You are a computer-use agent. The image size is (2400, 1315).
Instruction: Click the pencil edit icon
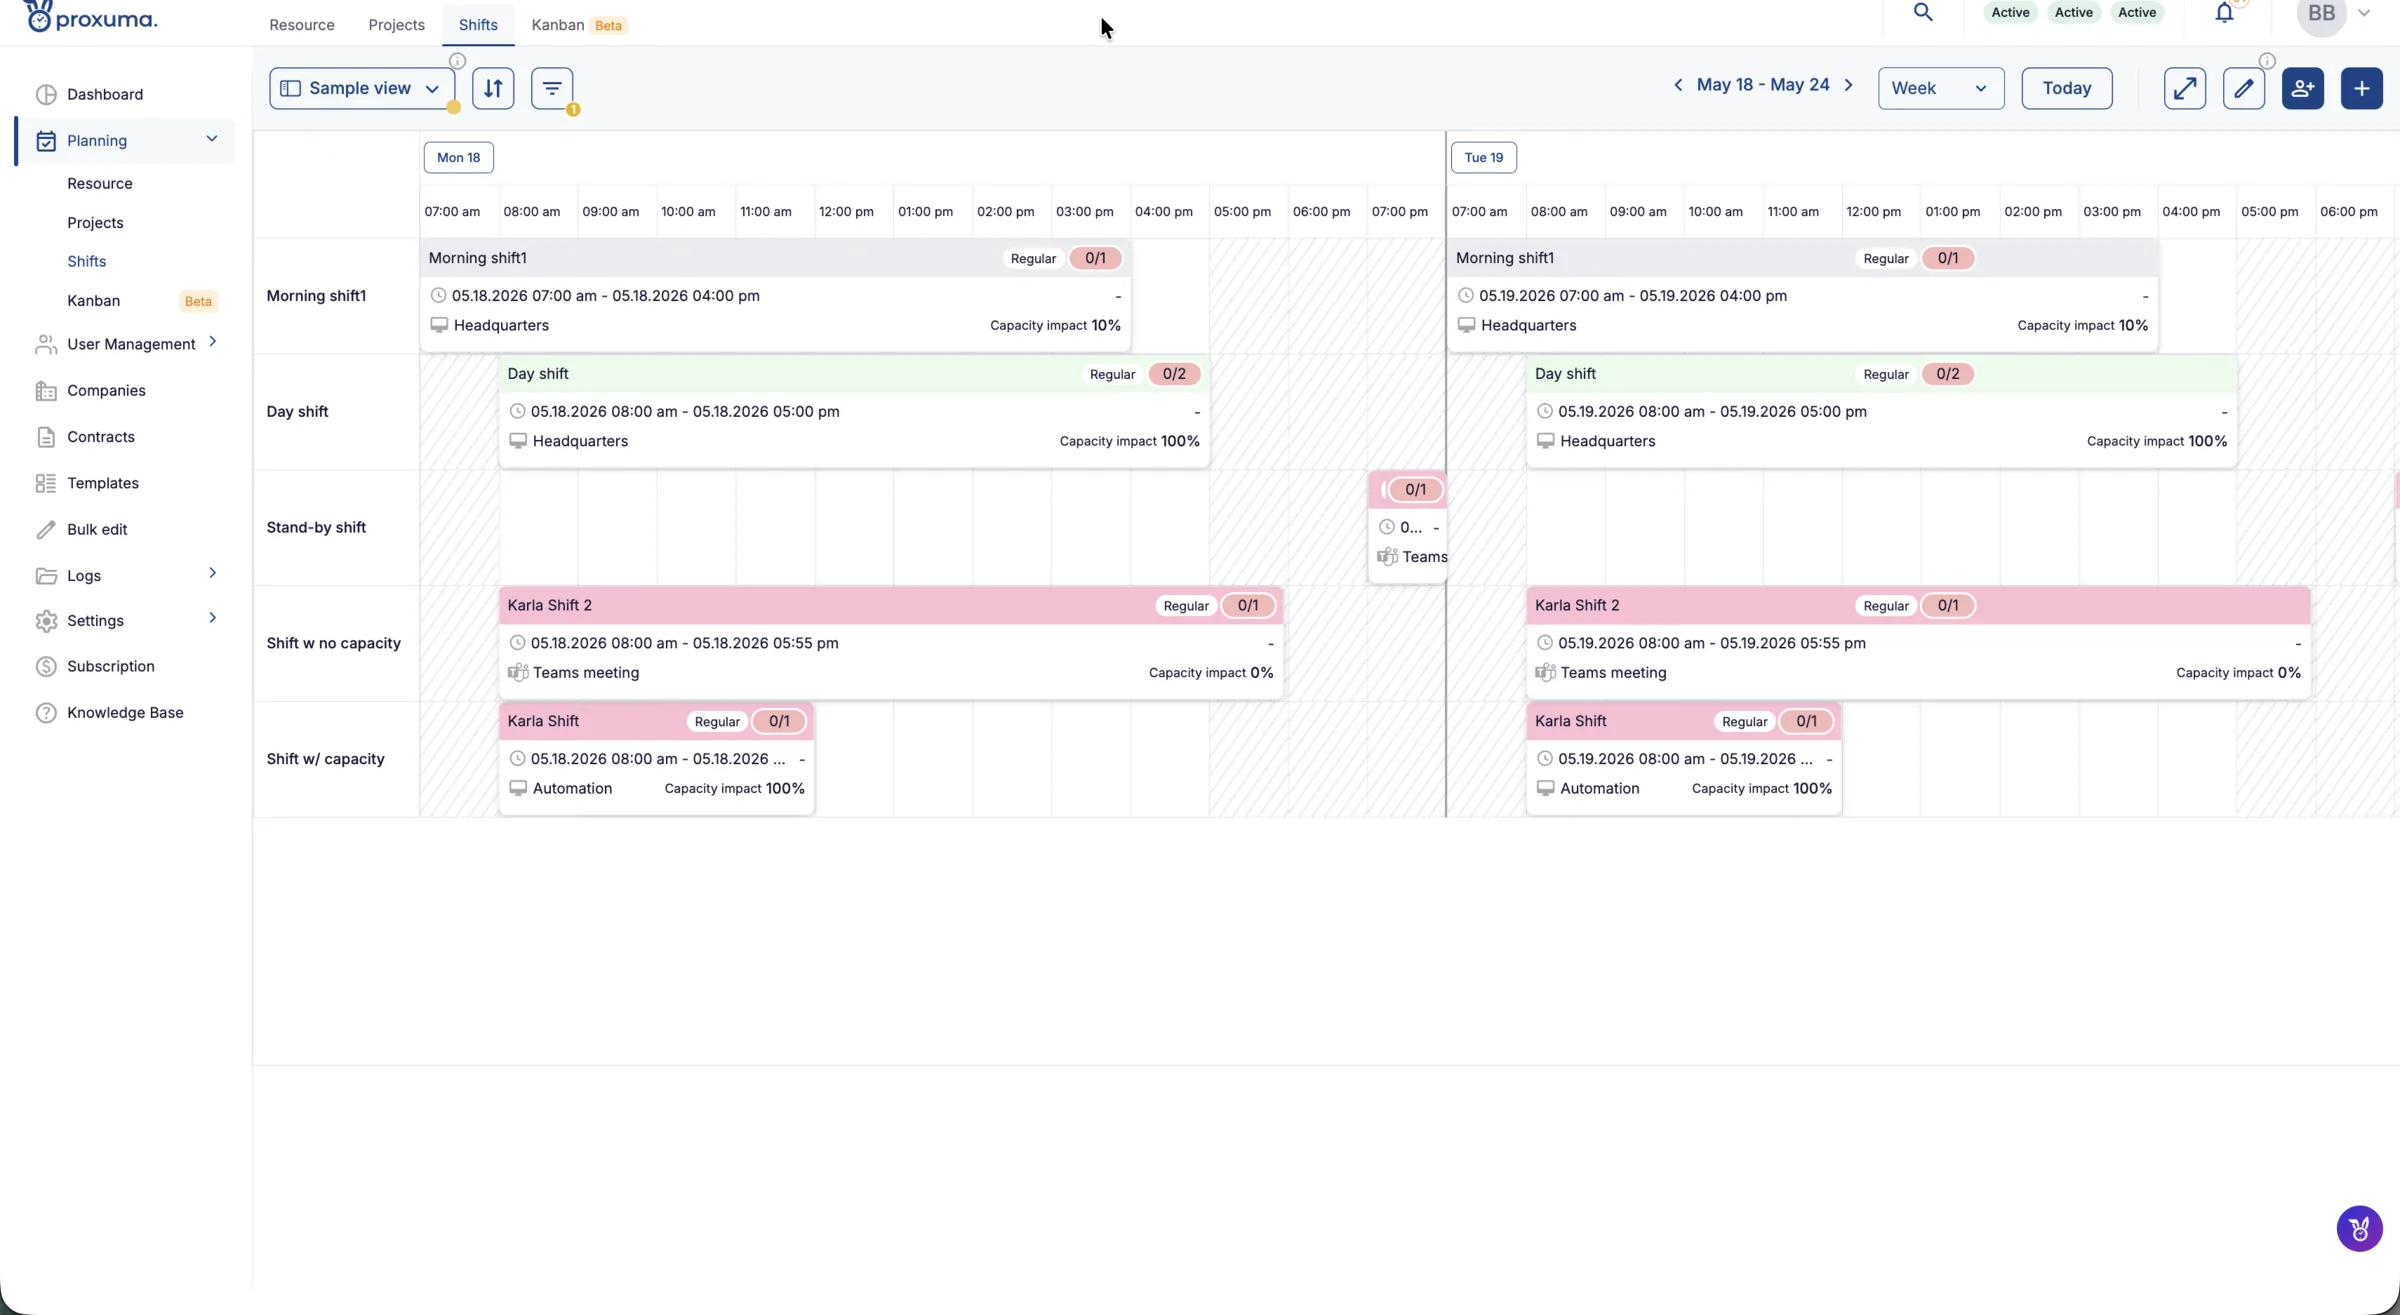(2244, 88)
